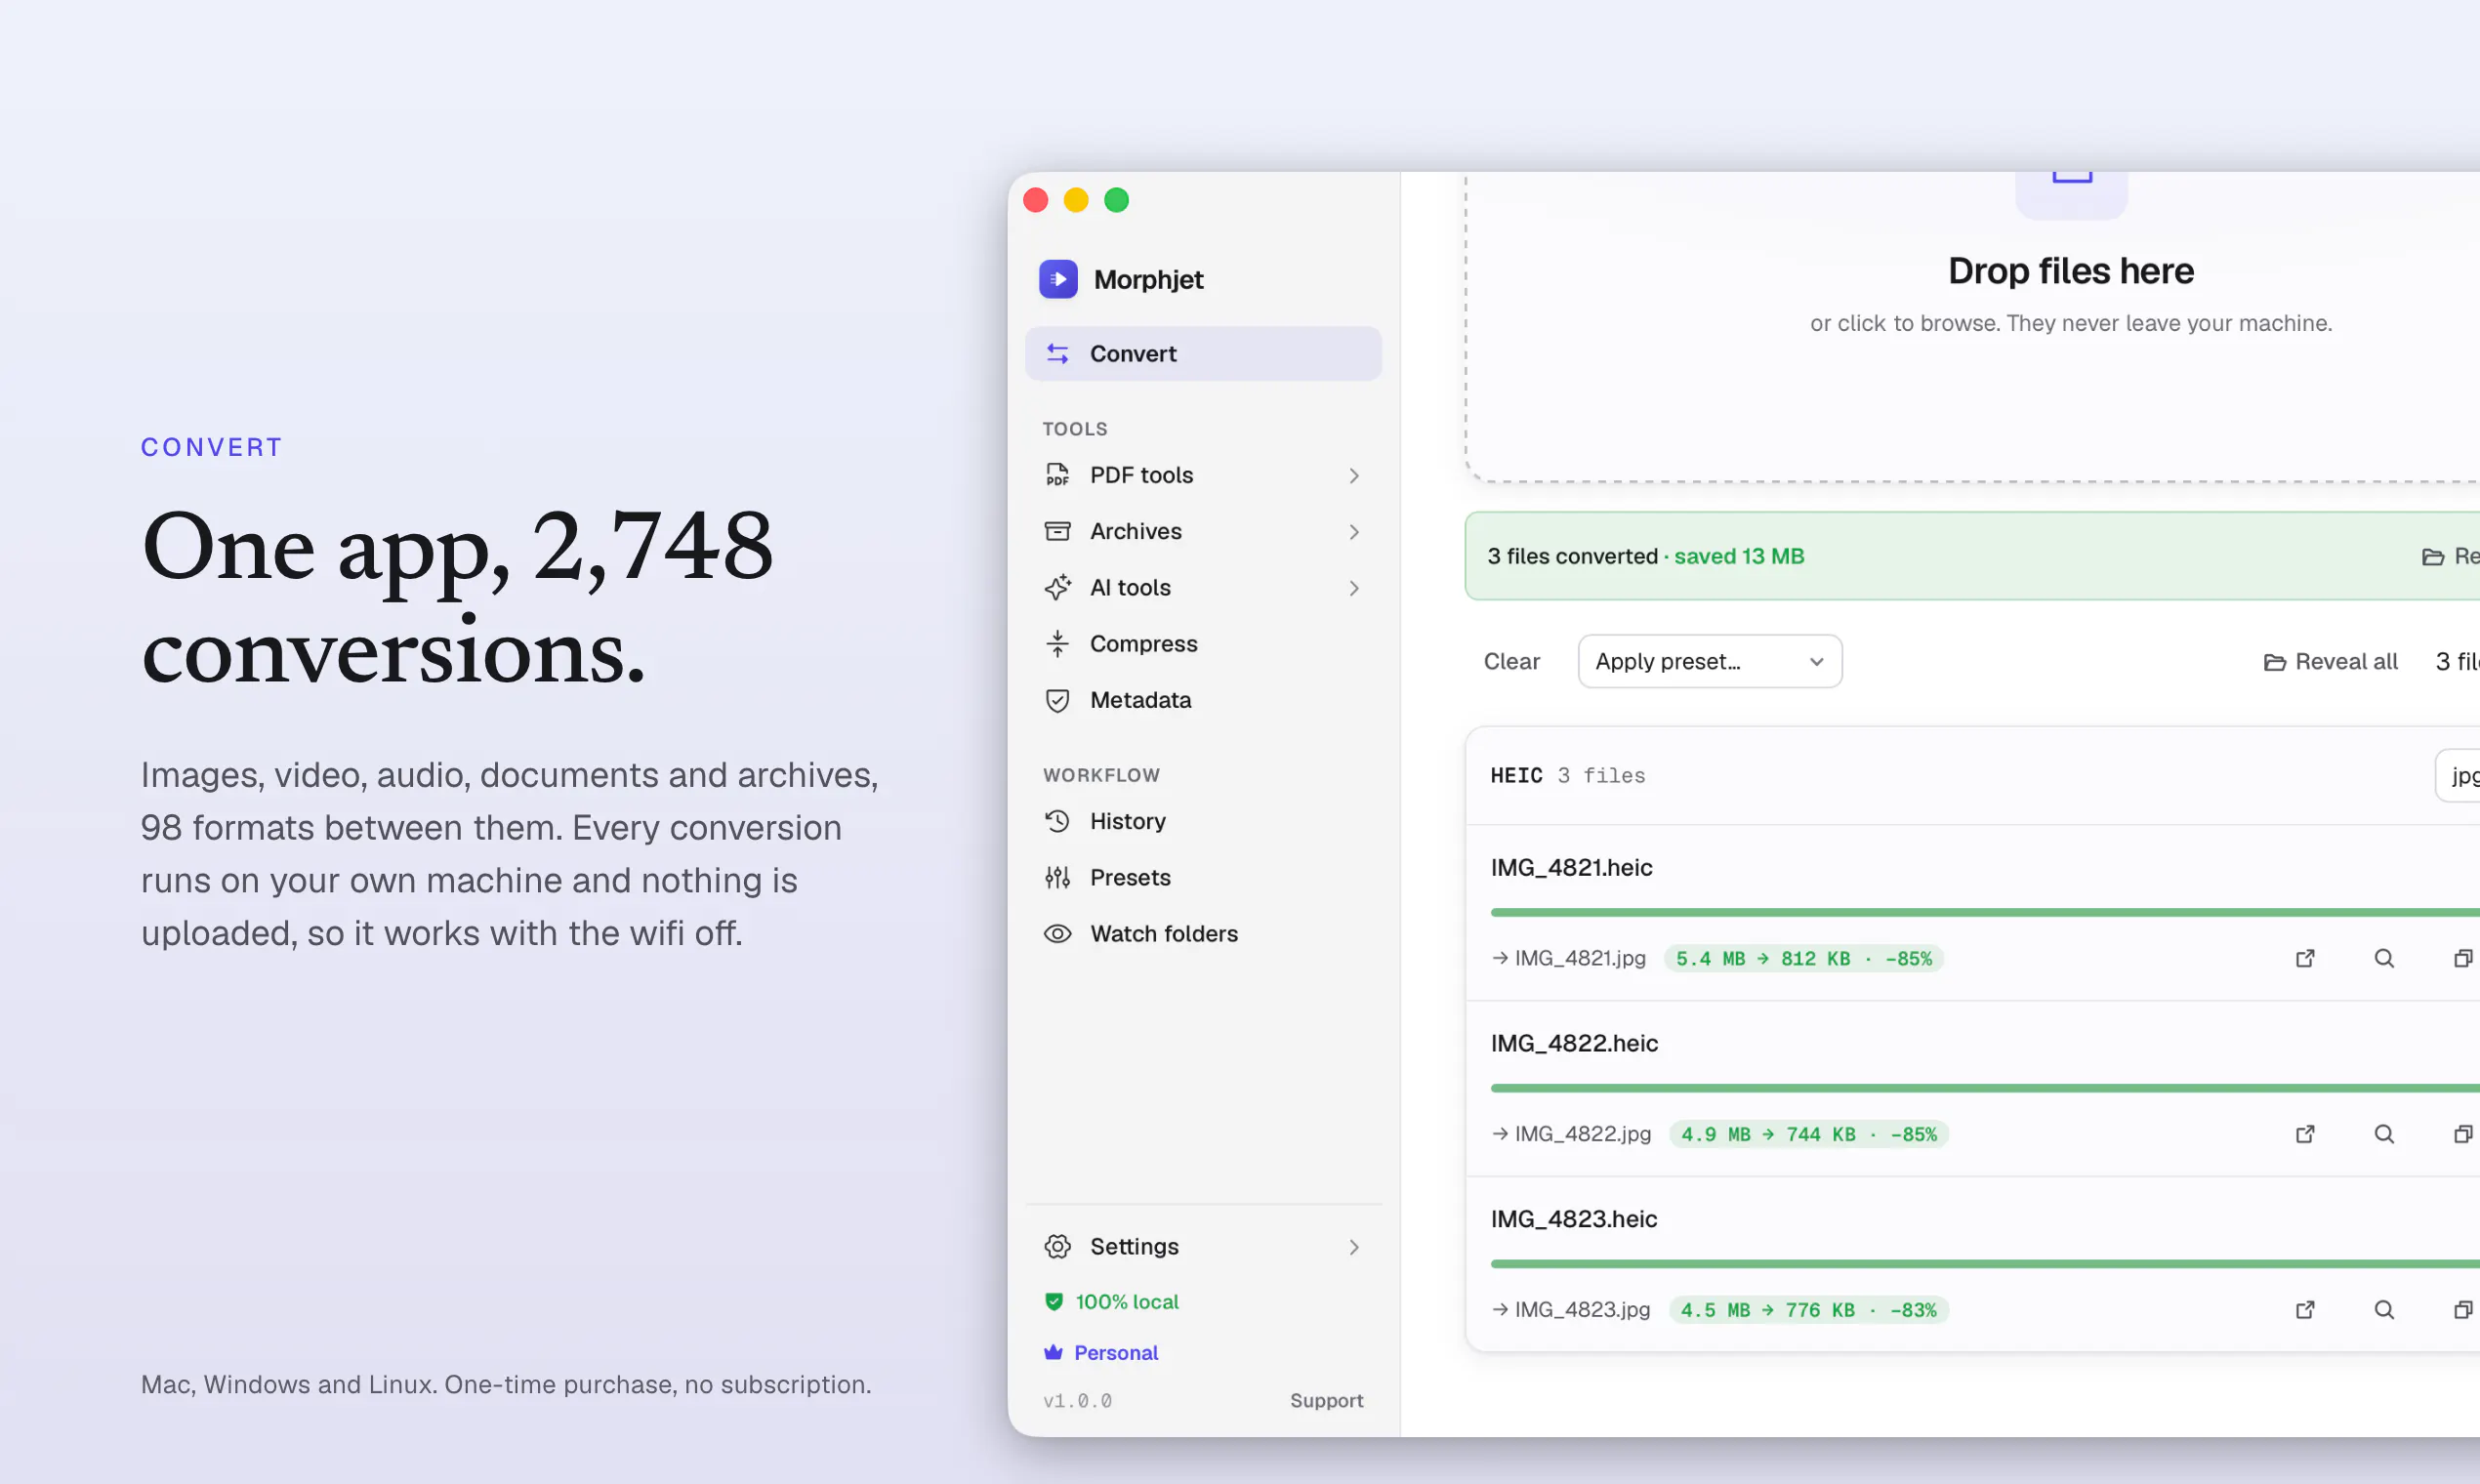Click the IMG_4821.jpg output name

(x=1580, y=958)
